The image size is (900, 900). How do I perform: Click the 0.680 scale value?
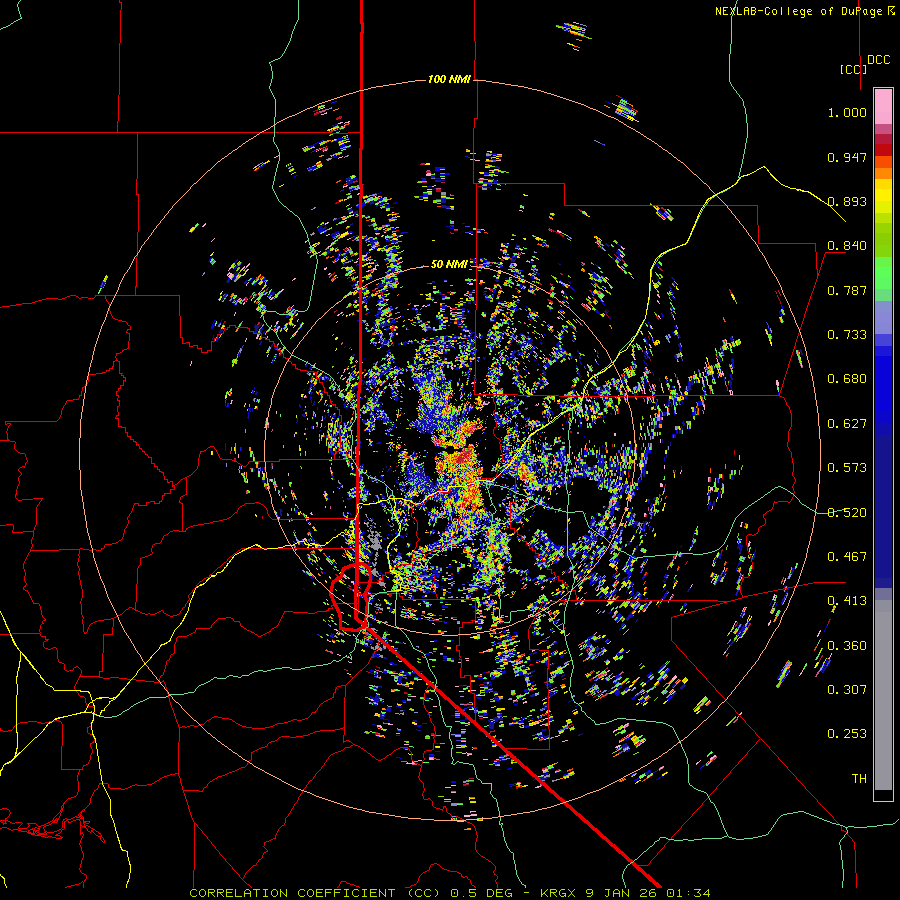tap(847, 379)
